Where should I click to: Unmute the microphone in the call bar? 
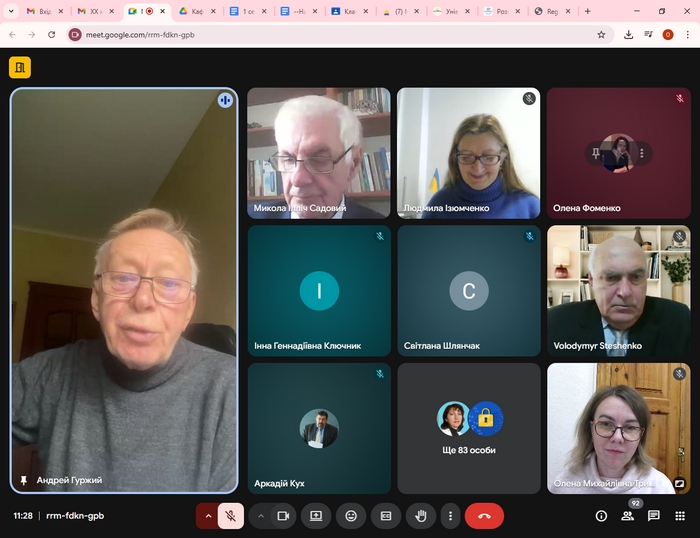231,516
